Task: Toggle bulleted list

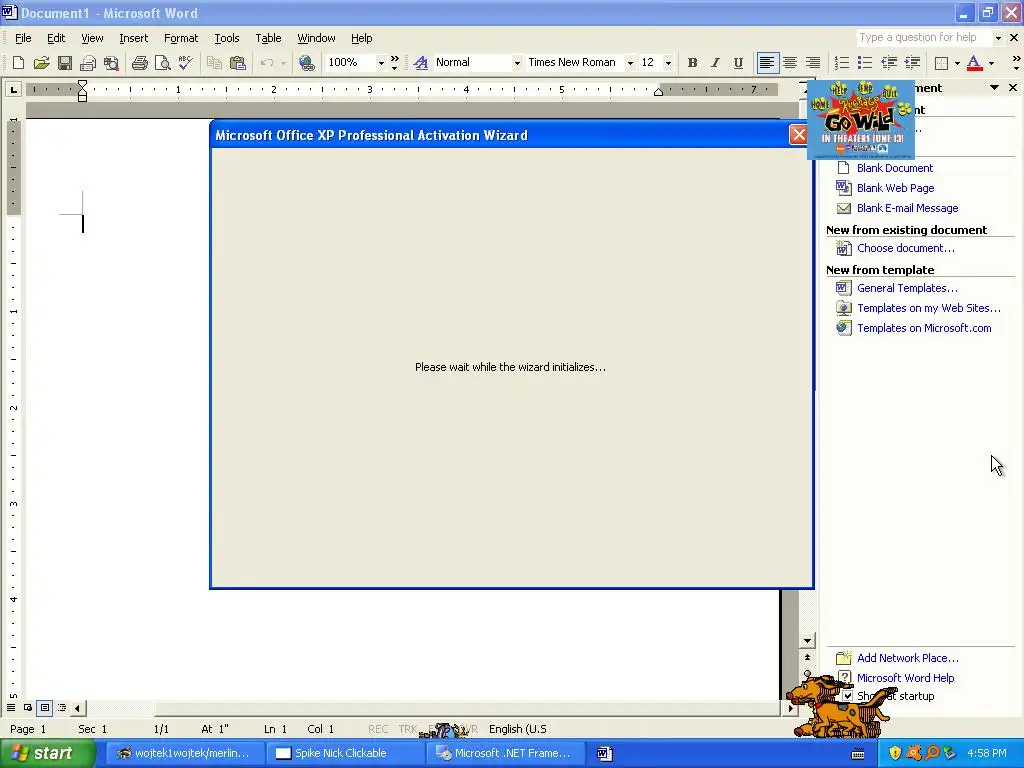Action: point(865,63)
